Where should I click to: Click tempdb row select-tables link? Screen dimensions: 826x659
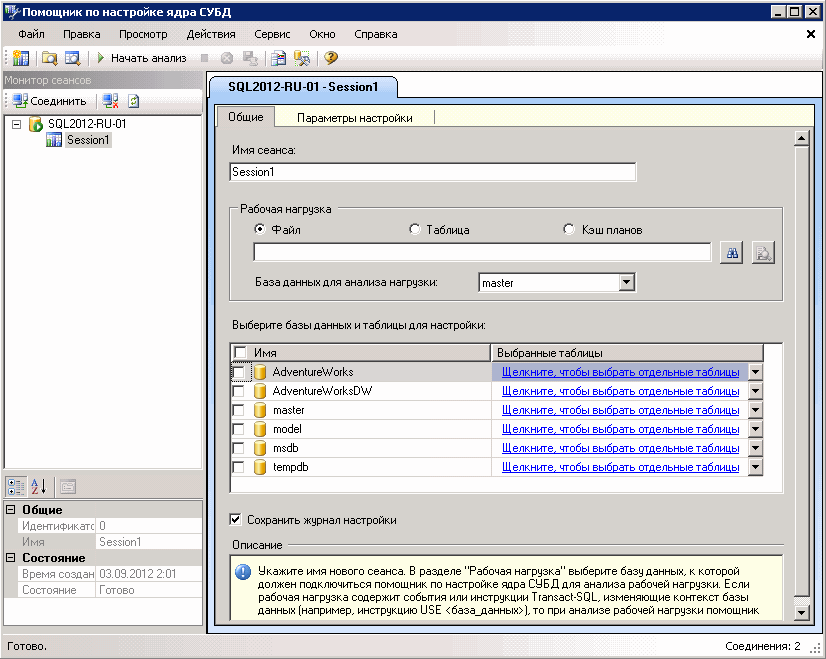620,467
